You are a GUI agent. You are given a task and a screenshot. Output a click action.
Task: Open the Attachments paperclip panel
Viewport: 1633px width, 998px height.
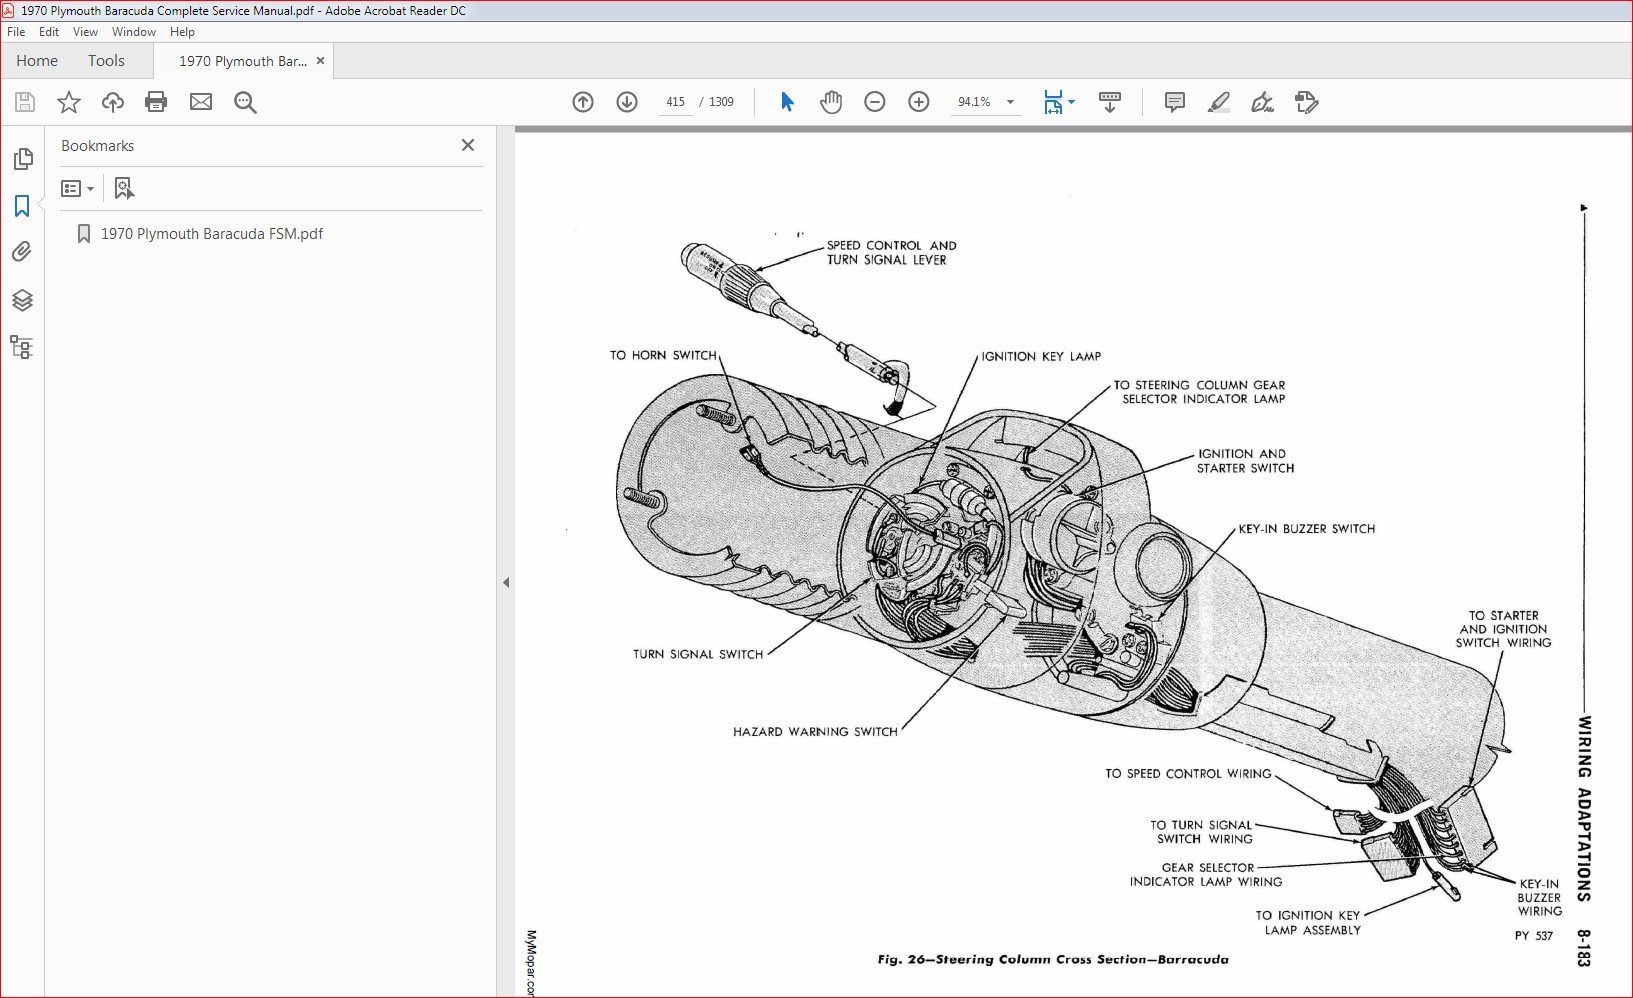coord(22,252)
